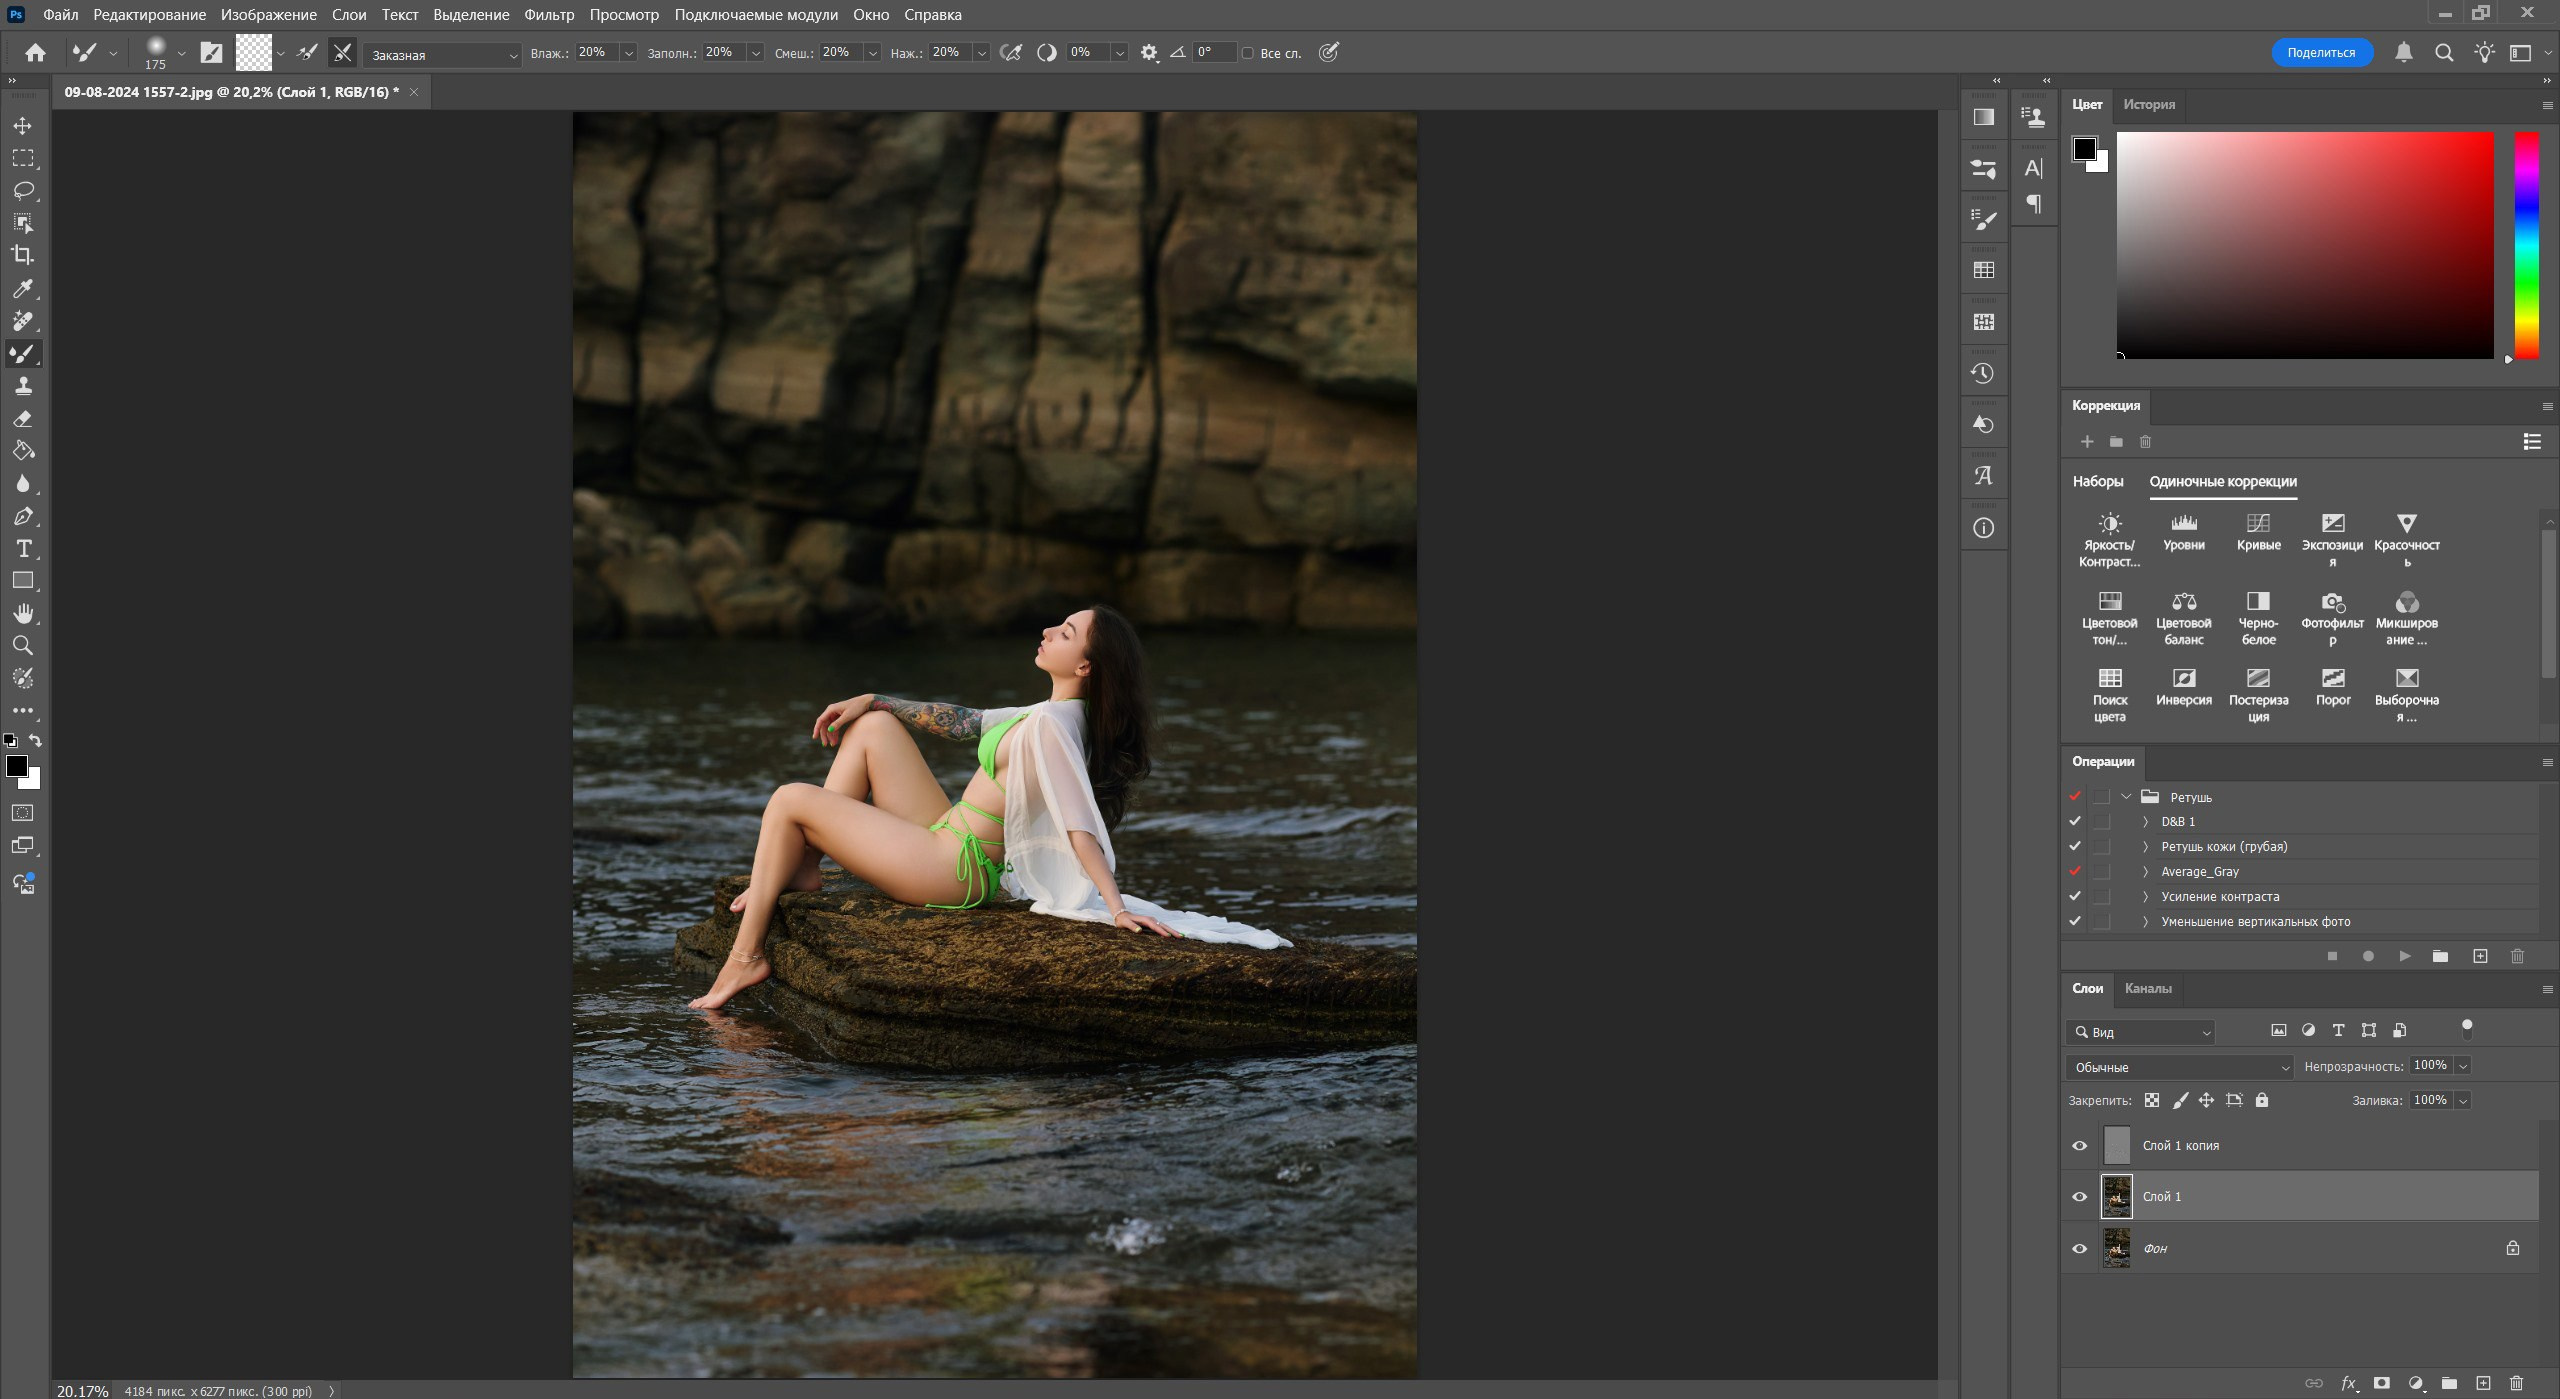Open the Фильтр menu
Image resolution: width=2560 pixels, height=1399 pixels.
549,15
